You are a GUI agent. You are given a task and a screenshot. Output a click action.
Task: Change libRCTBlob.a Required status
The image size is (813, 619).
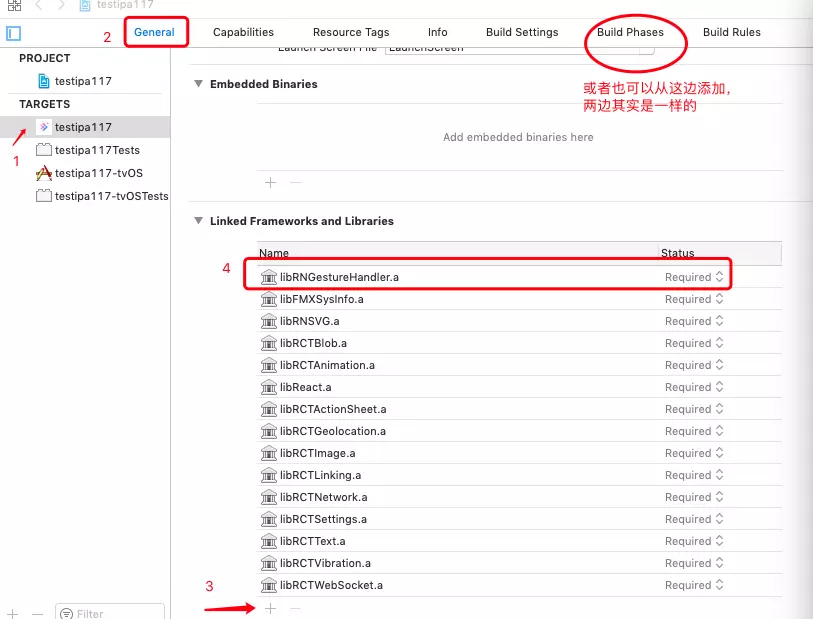(694, 343)
